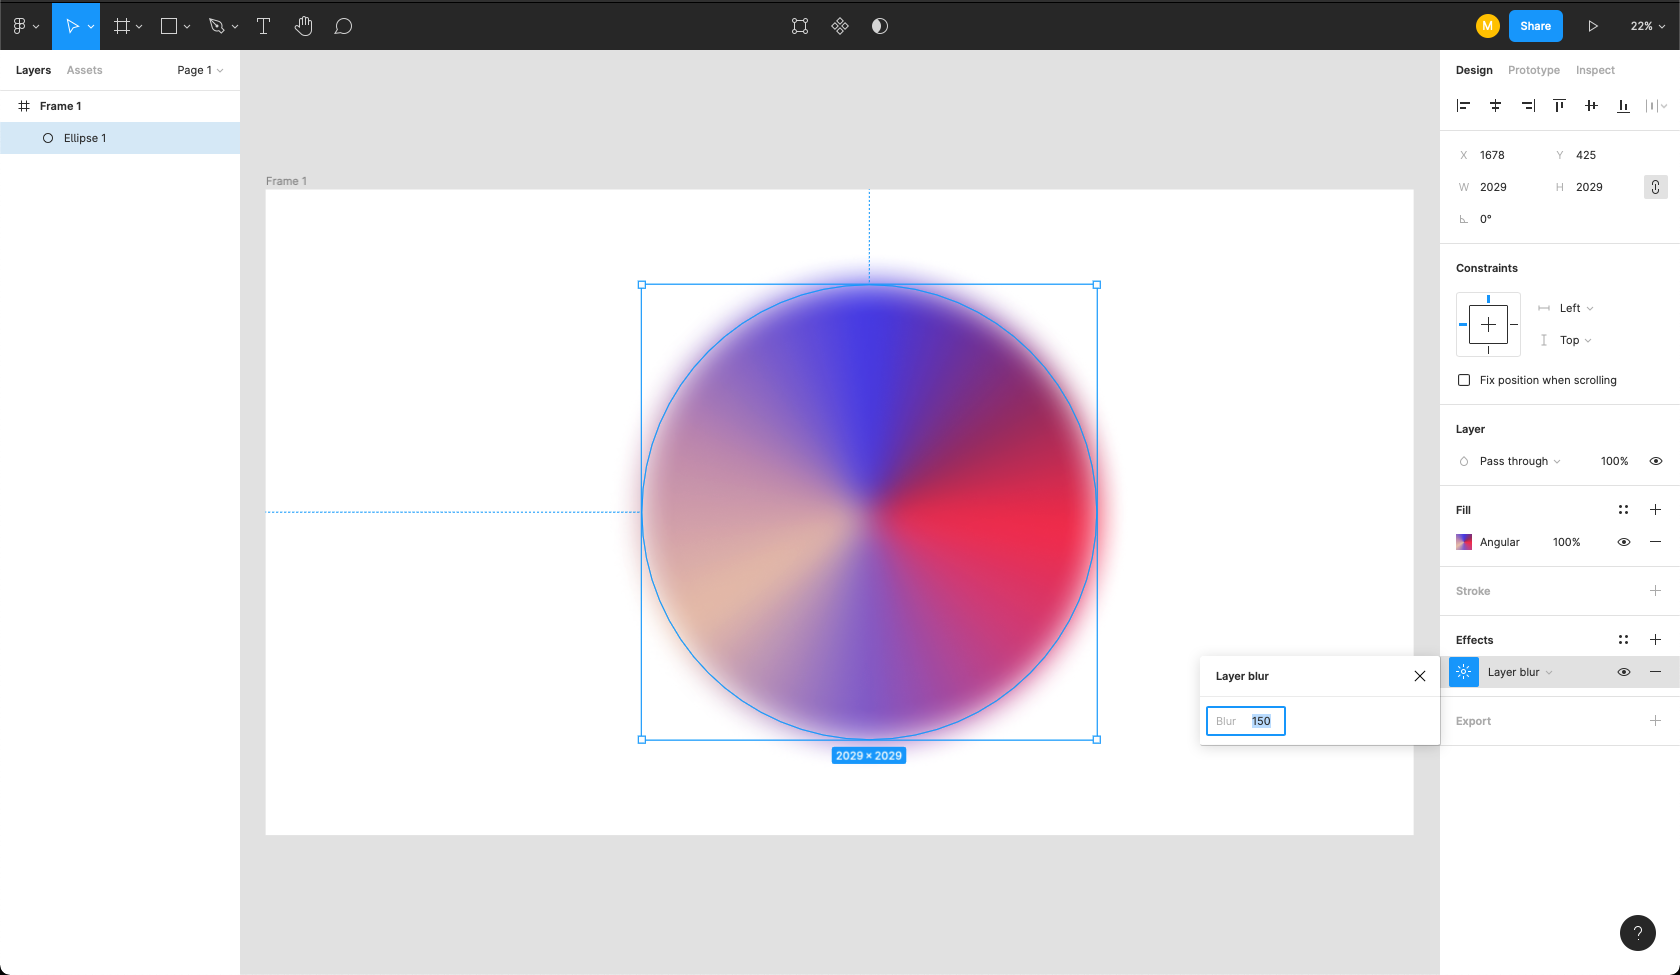Open the Angular gradient fill swatch
1680x975 pixels.
[1464, 542]
